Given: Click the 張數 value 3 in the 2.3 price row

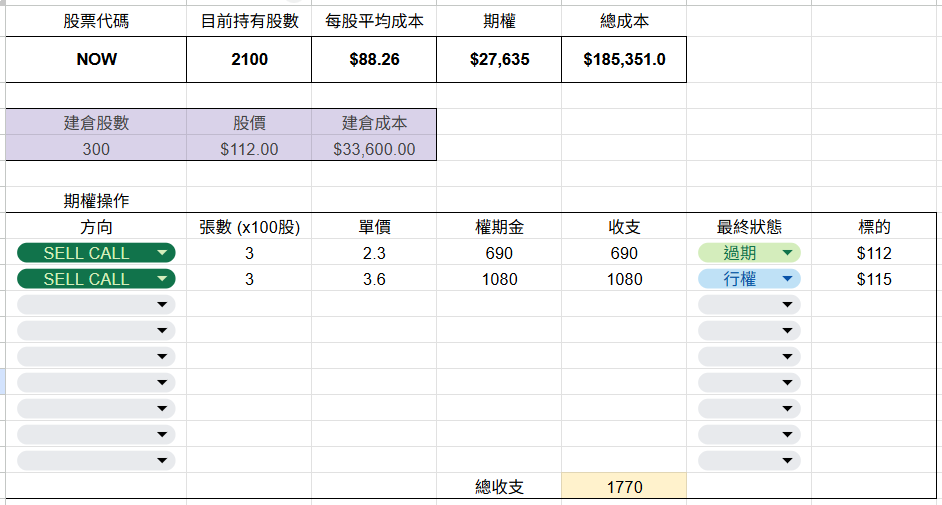Looking at the screenshot, I should [249, 253].
